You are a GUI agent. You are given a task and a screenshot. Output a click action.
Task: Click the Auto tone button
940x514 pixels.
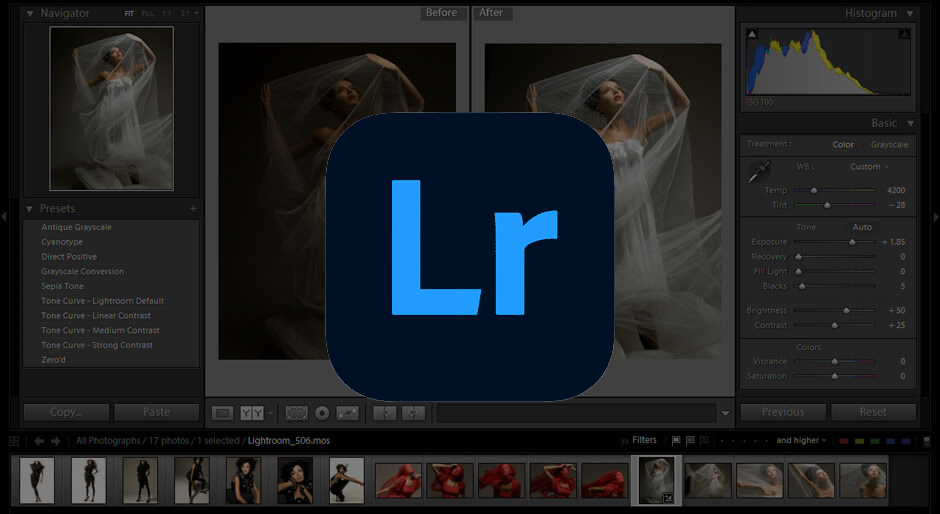point(862,227)
